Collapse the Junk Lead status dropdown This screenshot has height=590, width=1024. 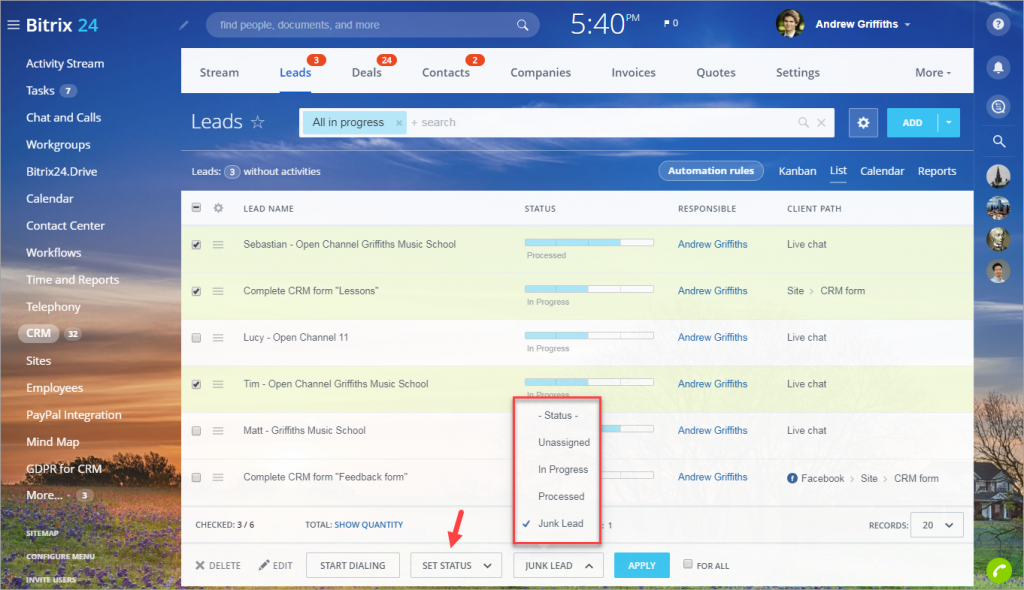point(558,565)
